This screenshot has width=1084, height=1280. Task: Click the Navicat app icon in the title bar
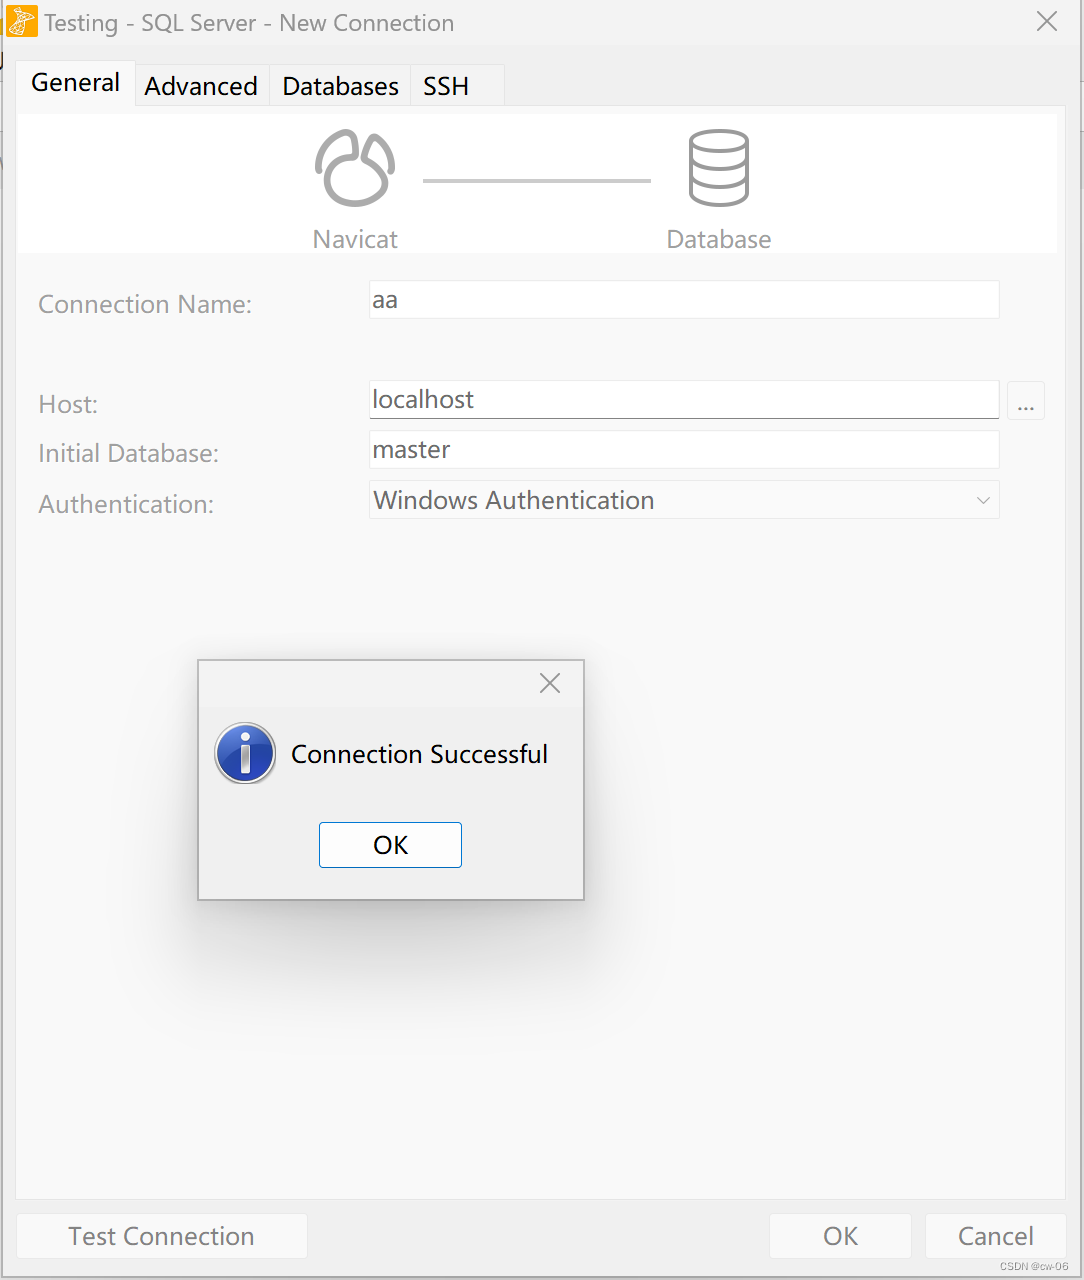click(x=21, y=21)
